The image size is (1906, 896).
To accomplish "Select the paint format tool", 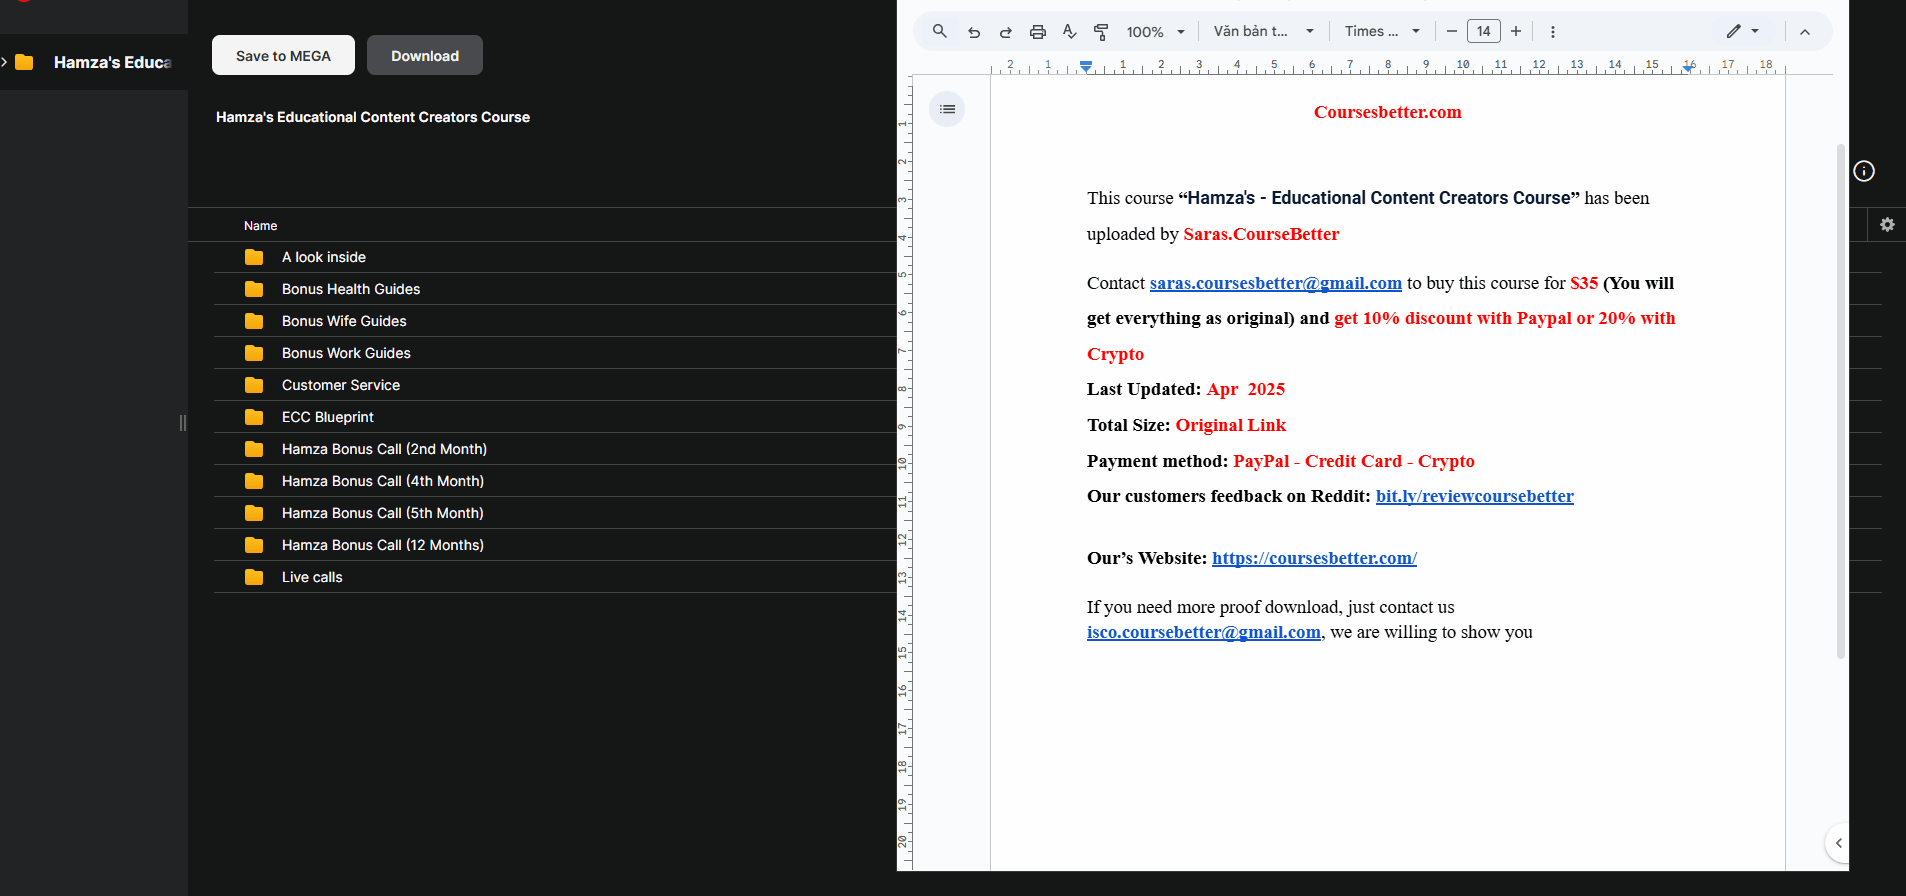I will pyautogui.click(x=1101, y=32).
